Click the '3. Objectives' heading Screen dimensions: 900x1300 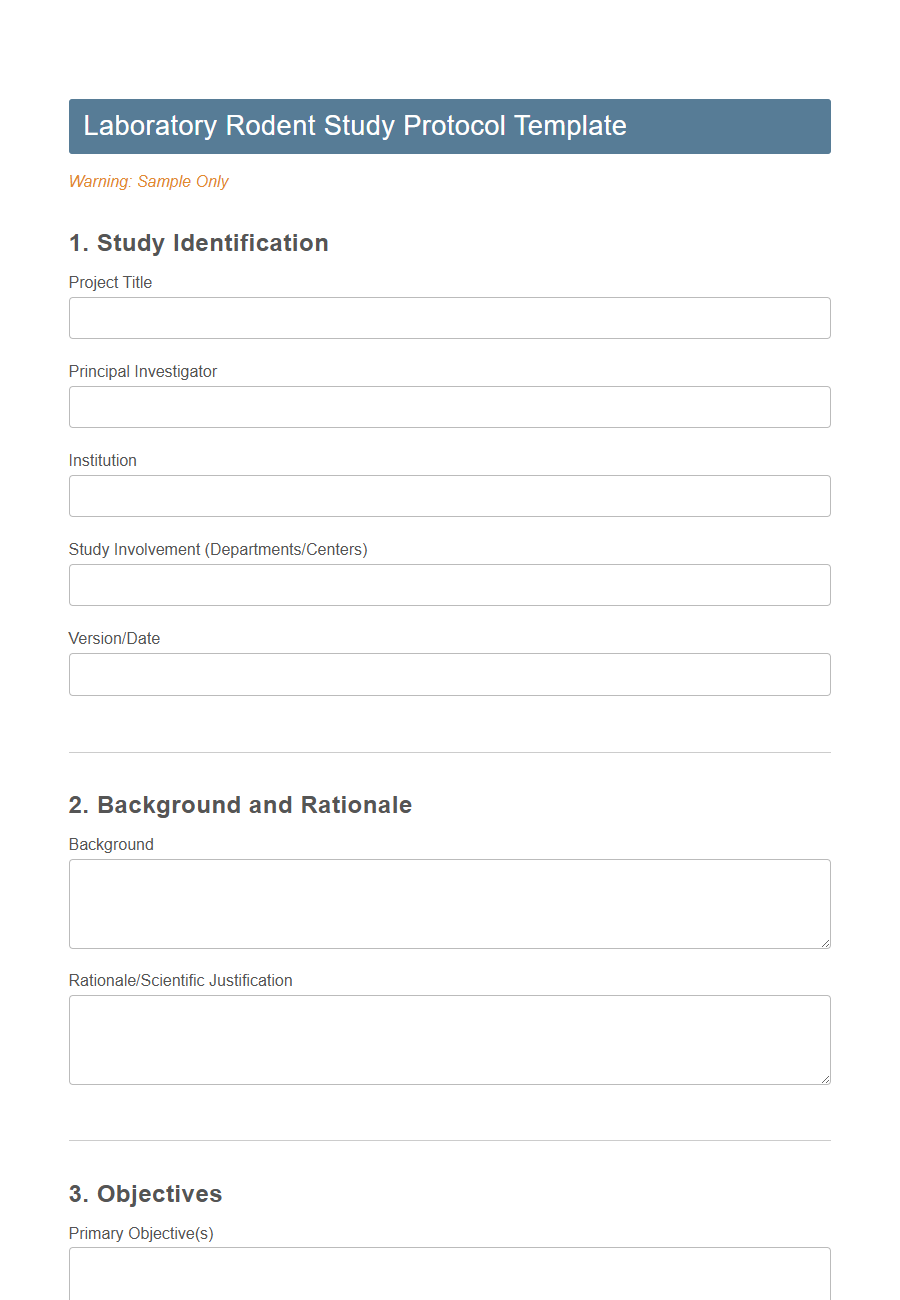(x=145, y=1193)
